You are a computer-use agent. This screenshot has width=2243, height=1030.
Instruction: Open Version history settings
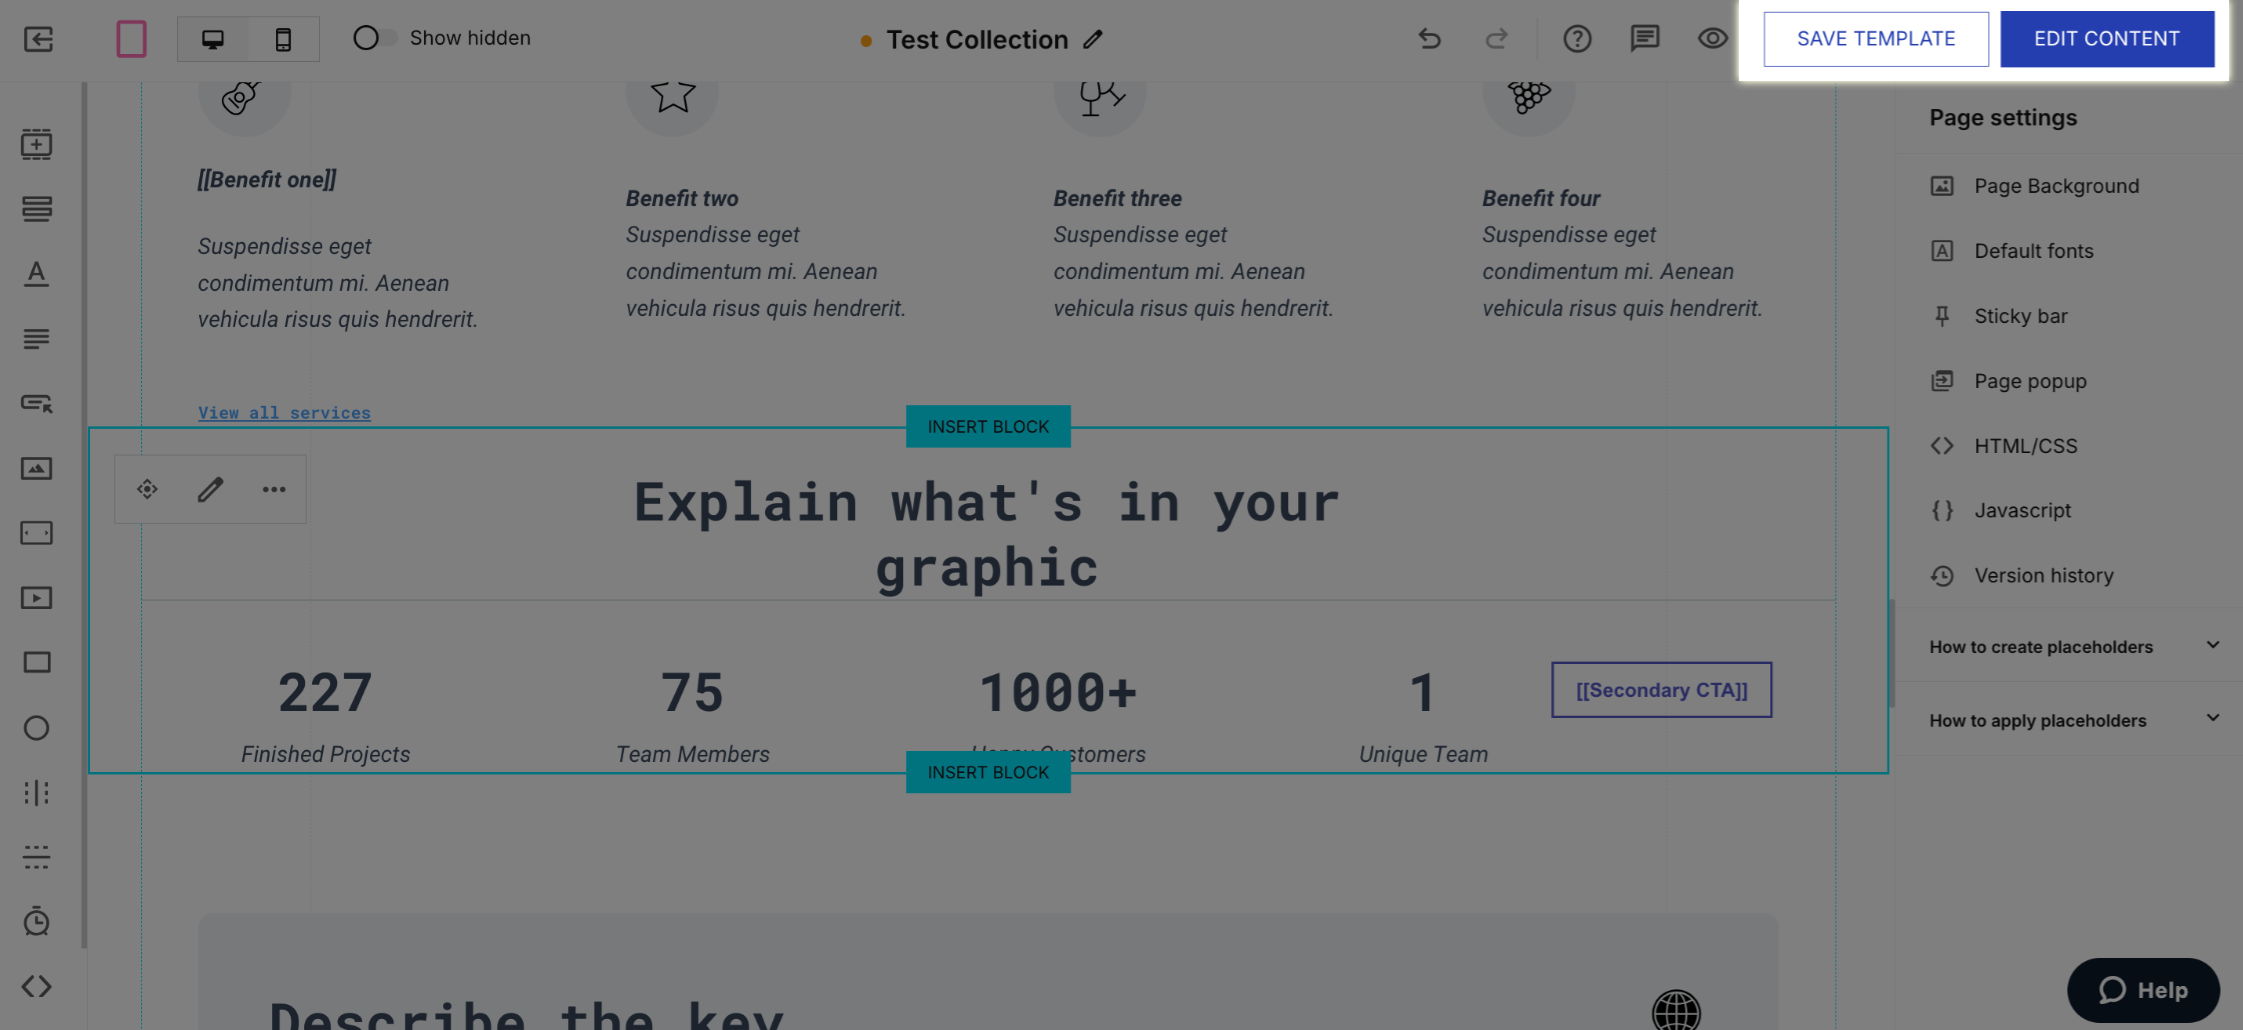coord(2043,575)
